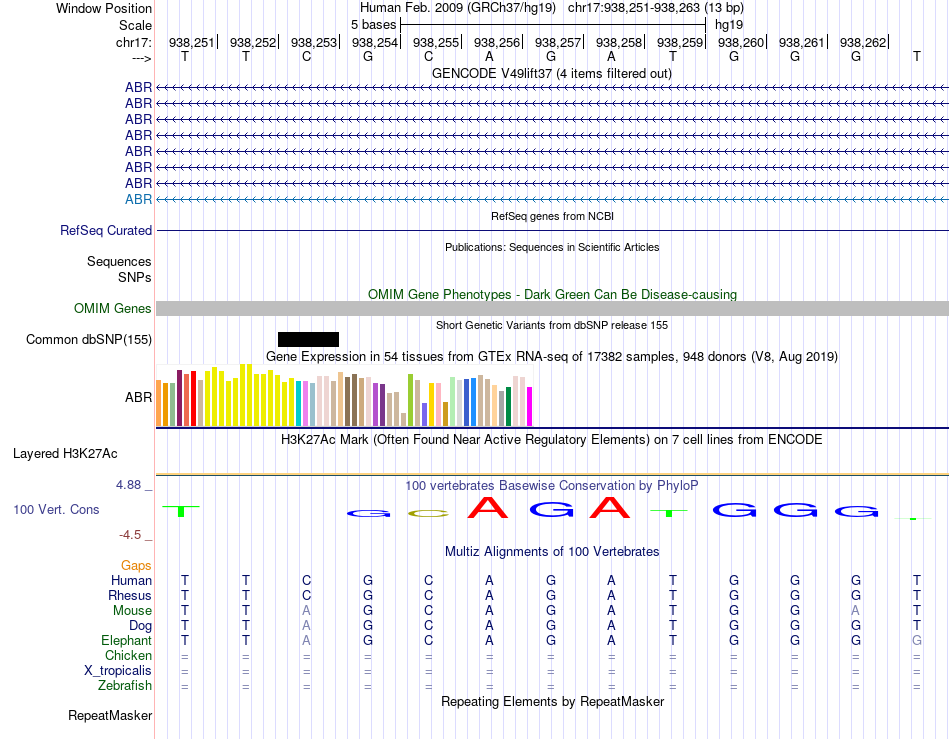Open Common dbSNP(155) track label
The height and width of the screenshot is (739, 950).
[89, 339]
